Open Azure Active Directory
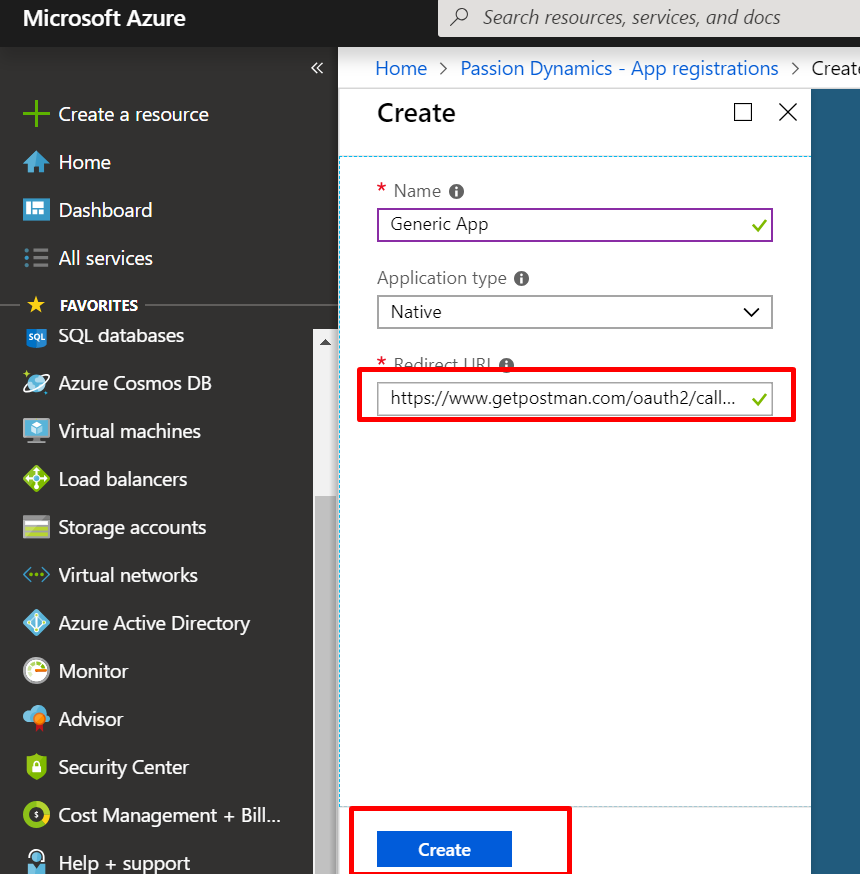 [x=153, y=624]
